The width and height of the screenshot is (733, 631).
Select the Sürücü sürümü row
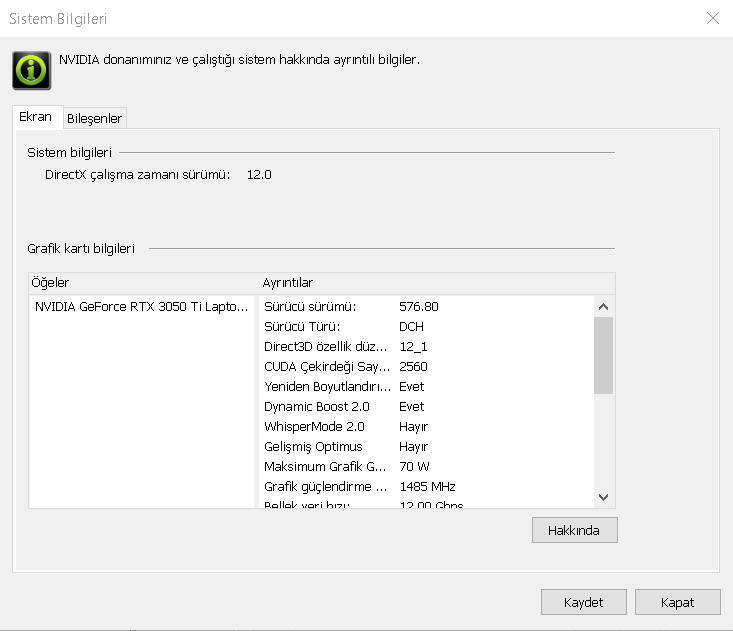pos(426,307)
